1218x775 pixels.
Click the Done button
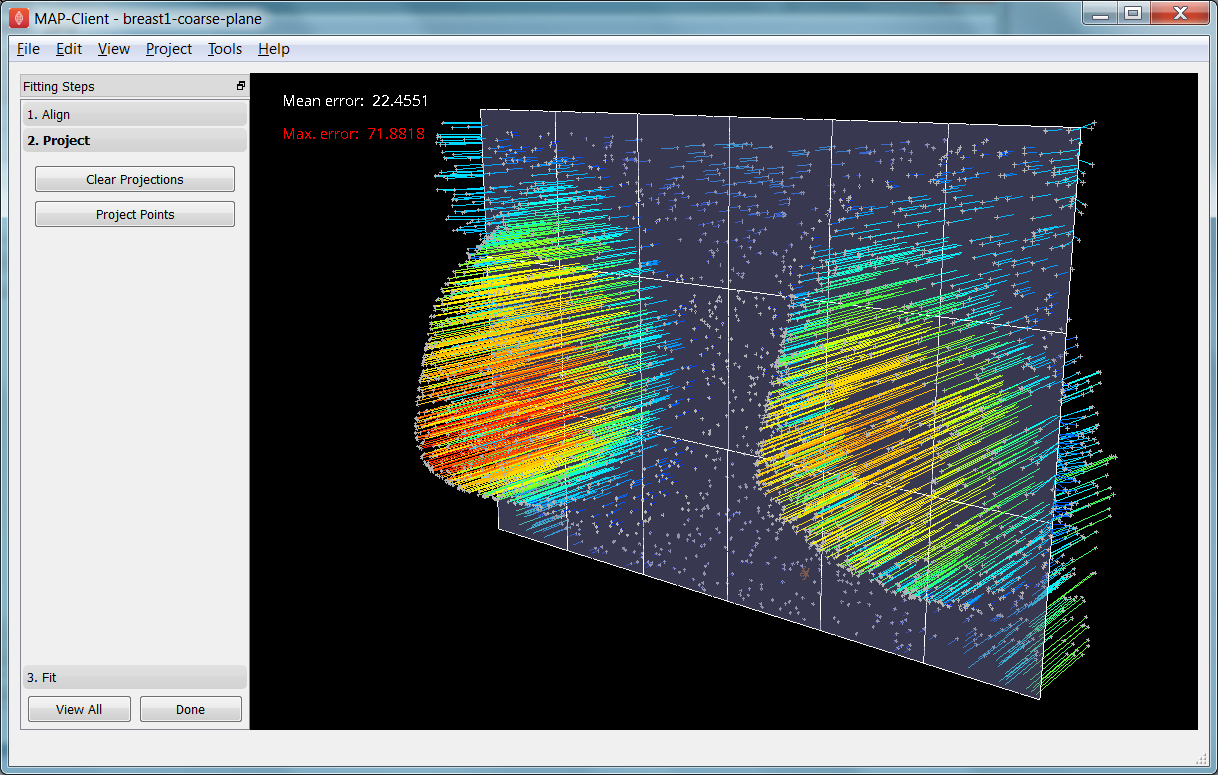point(190,710)
